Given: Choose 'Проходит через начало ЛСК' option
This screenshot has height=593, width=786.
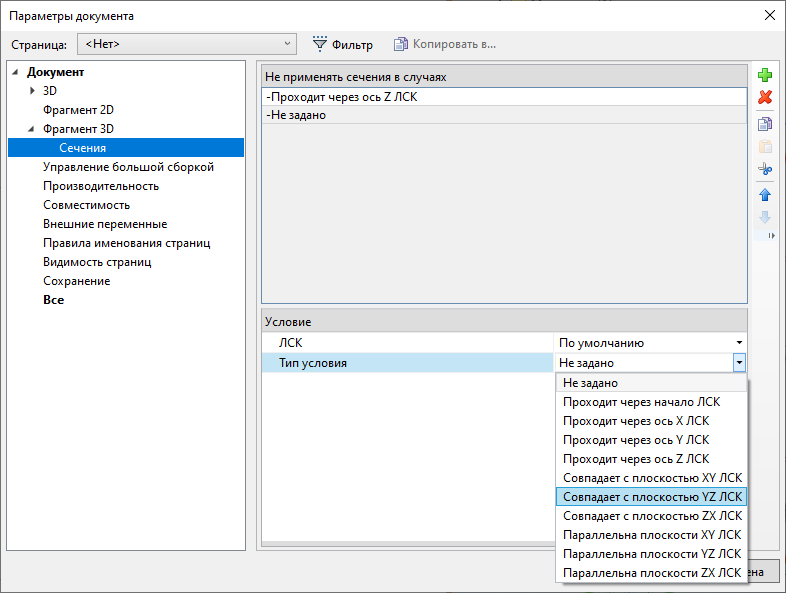Looking at the screenshot, I should (641, 402).
